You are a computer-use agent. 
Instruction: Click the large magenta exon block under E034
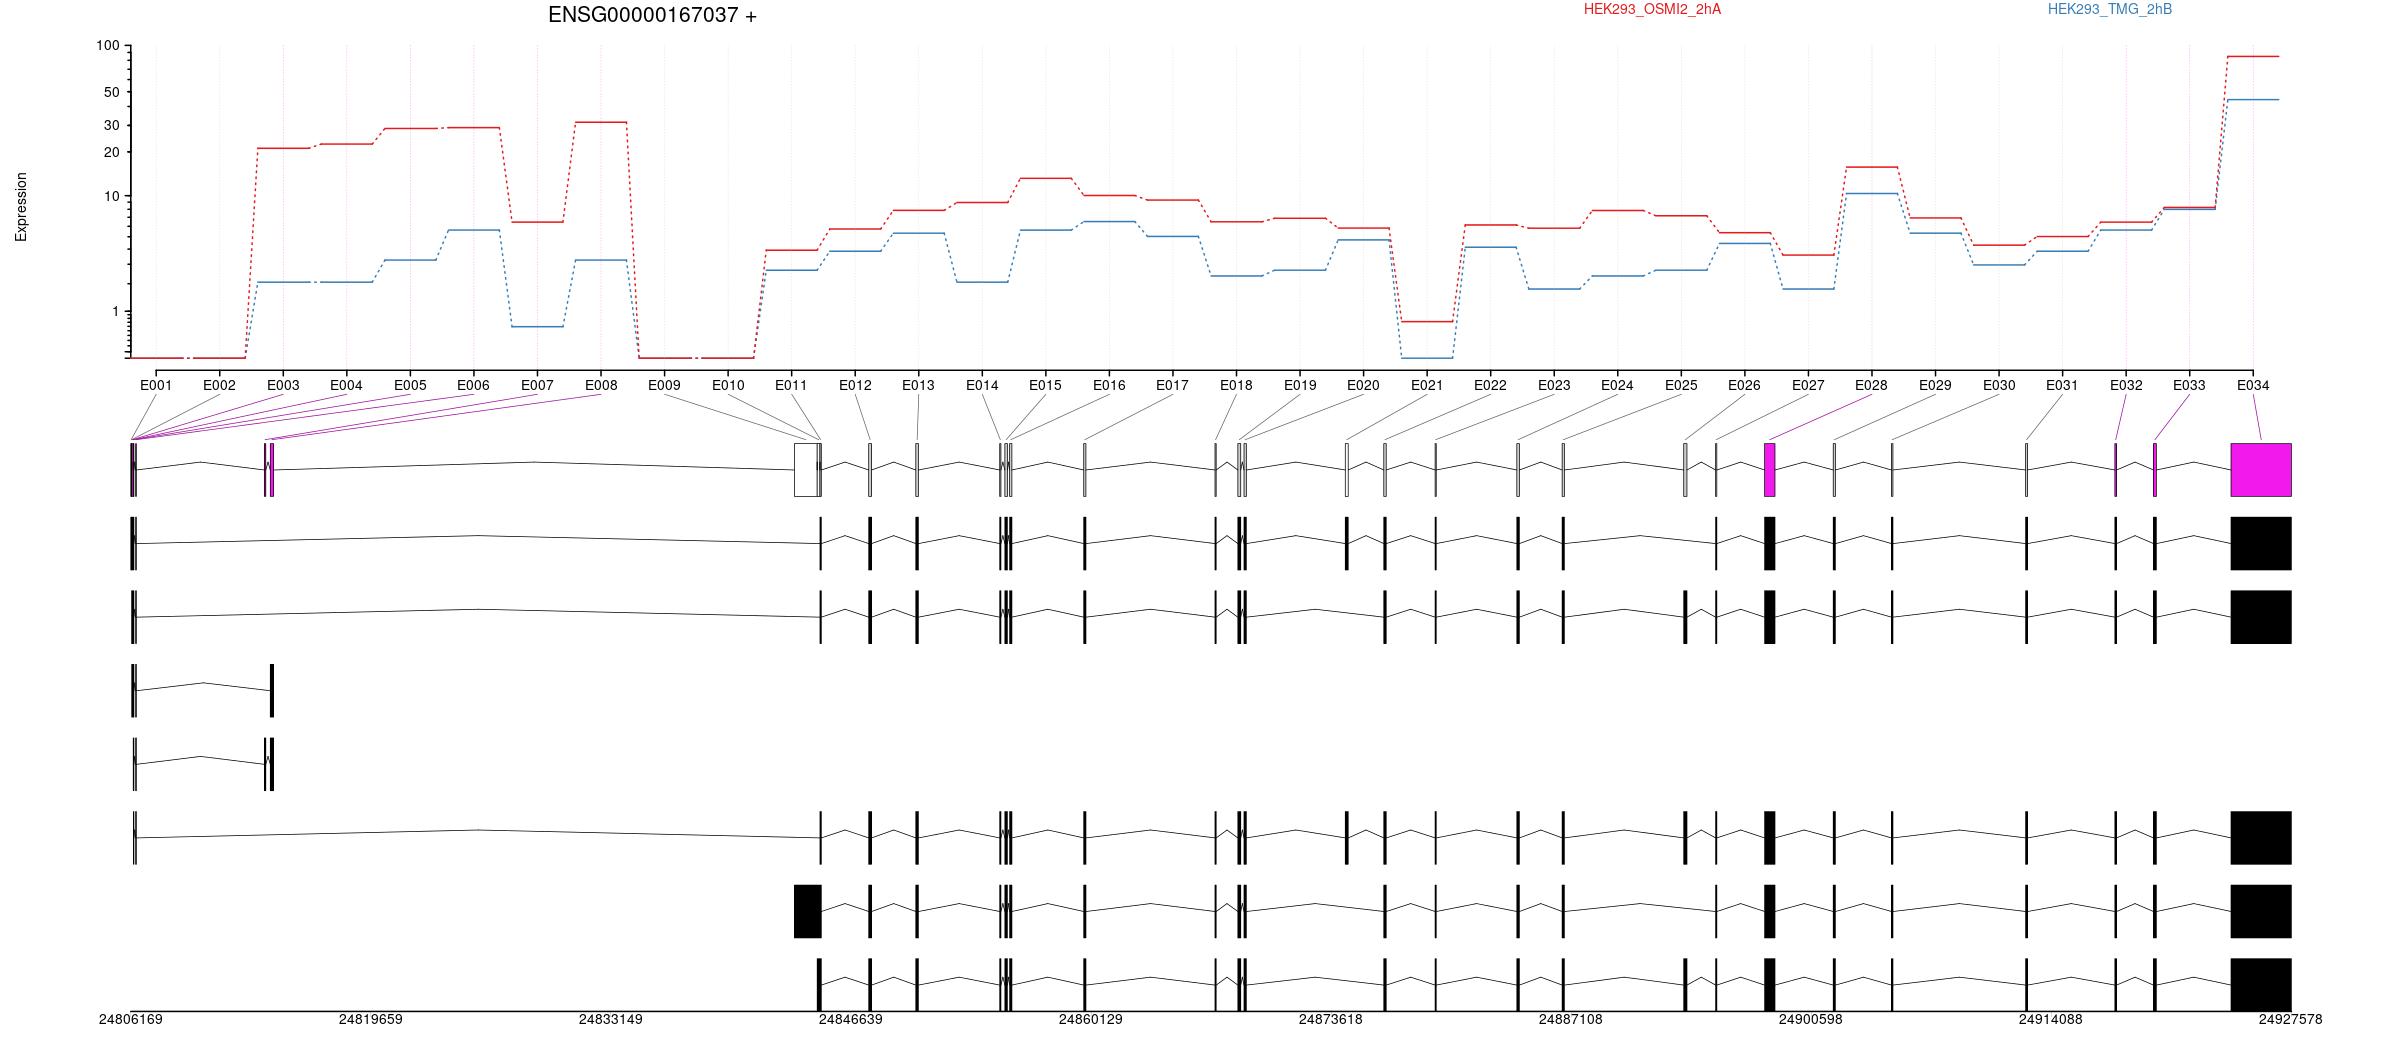(2261, 470)
